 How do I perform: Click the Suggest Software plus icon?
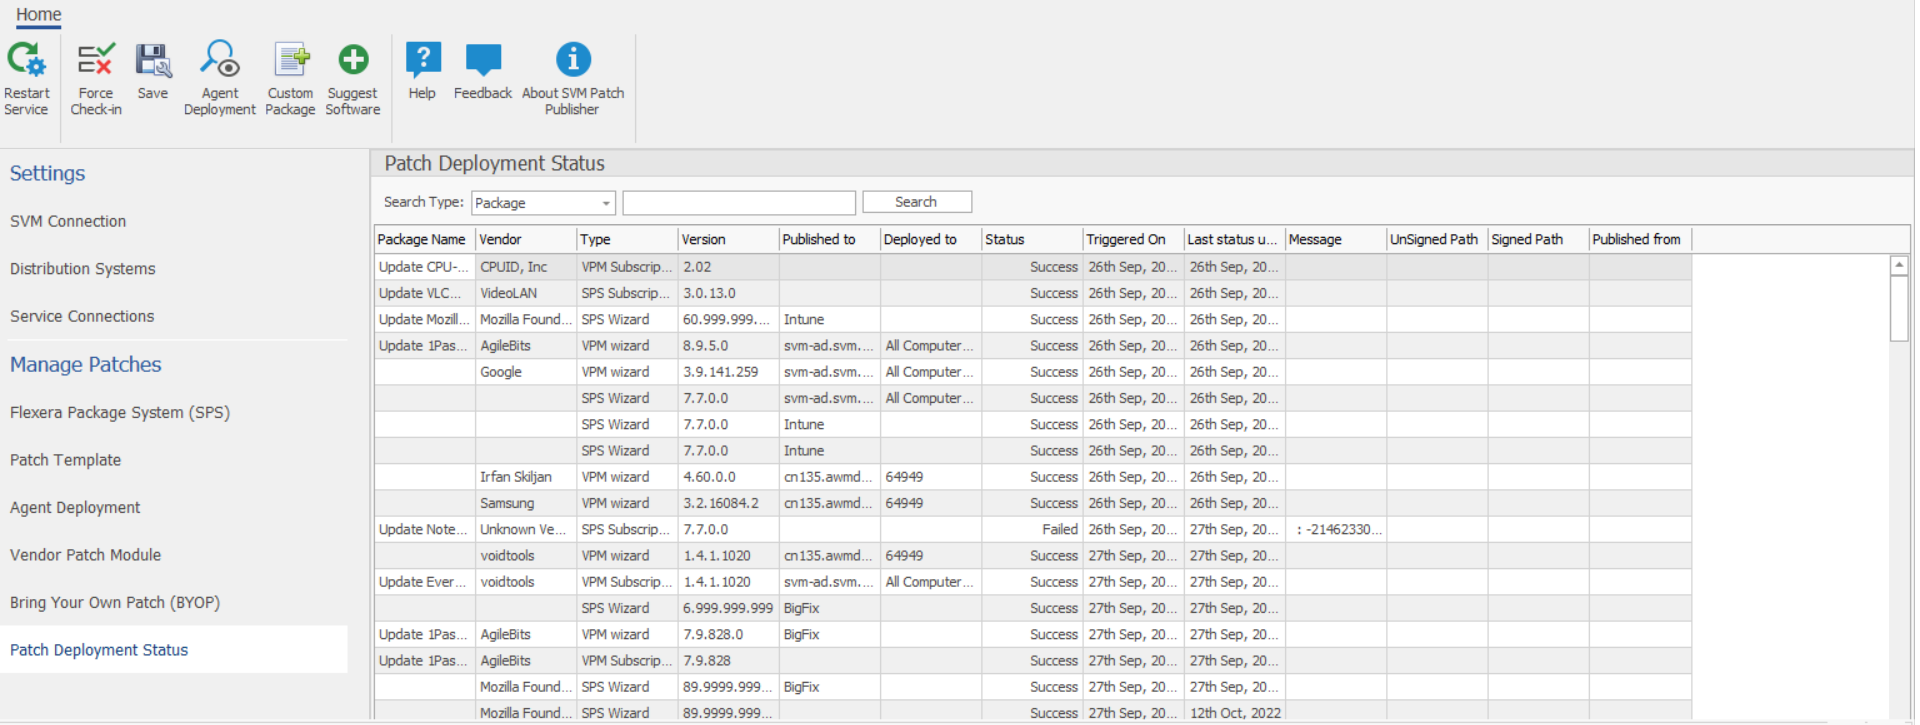[353, 60]
